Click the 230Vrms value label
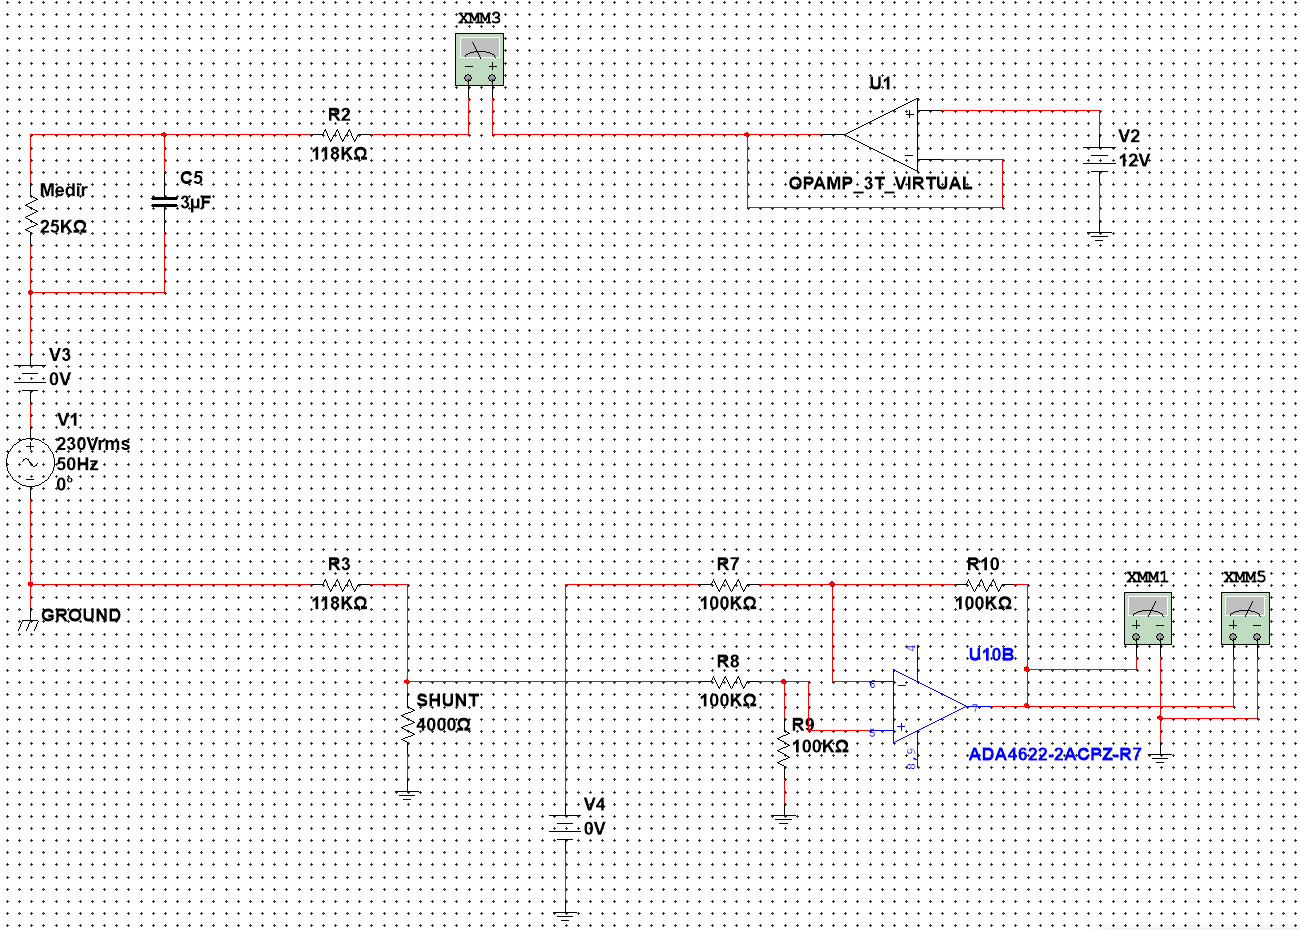The height and width of the screenshot is (930, 1300). pos(93,444)
